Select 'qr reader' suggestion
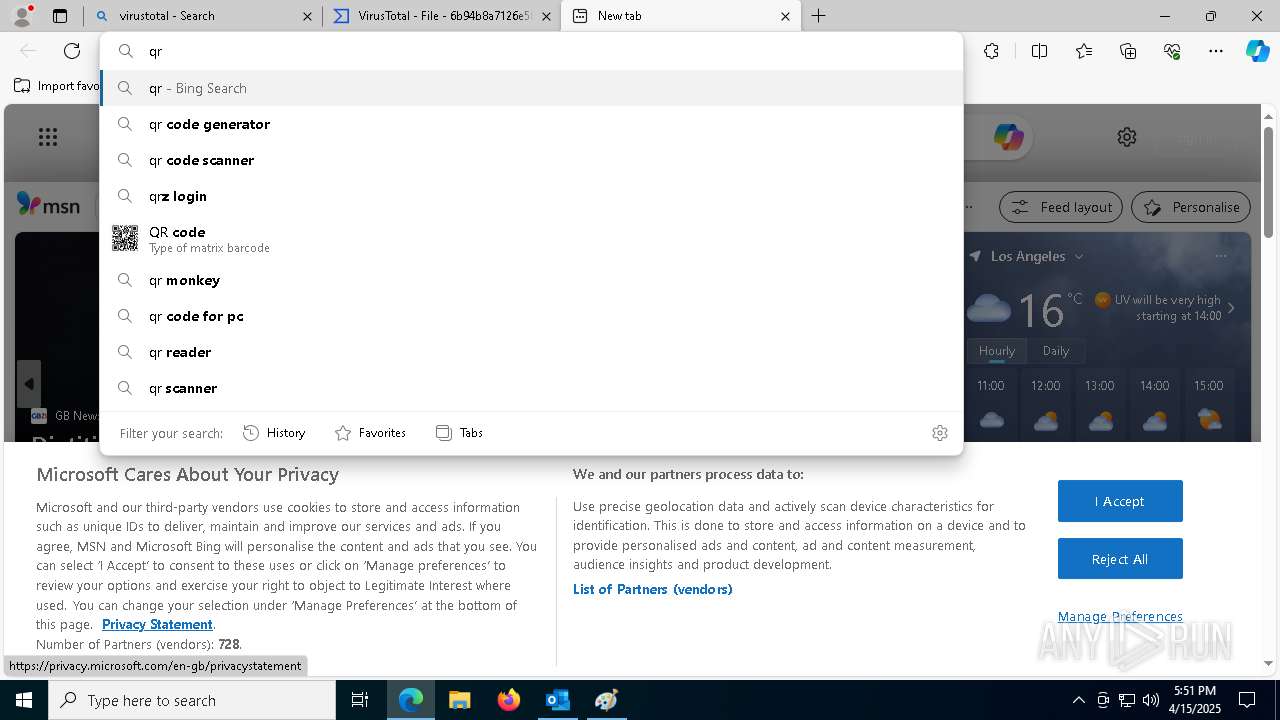Image resolution: width=1280 pixels, height=720 pixels. click(x=531, y=352)
